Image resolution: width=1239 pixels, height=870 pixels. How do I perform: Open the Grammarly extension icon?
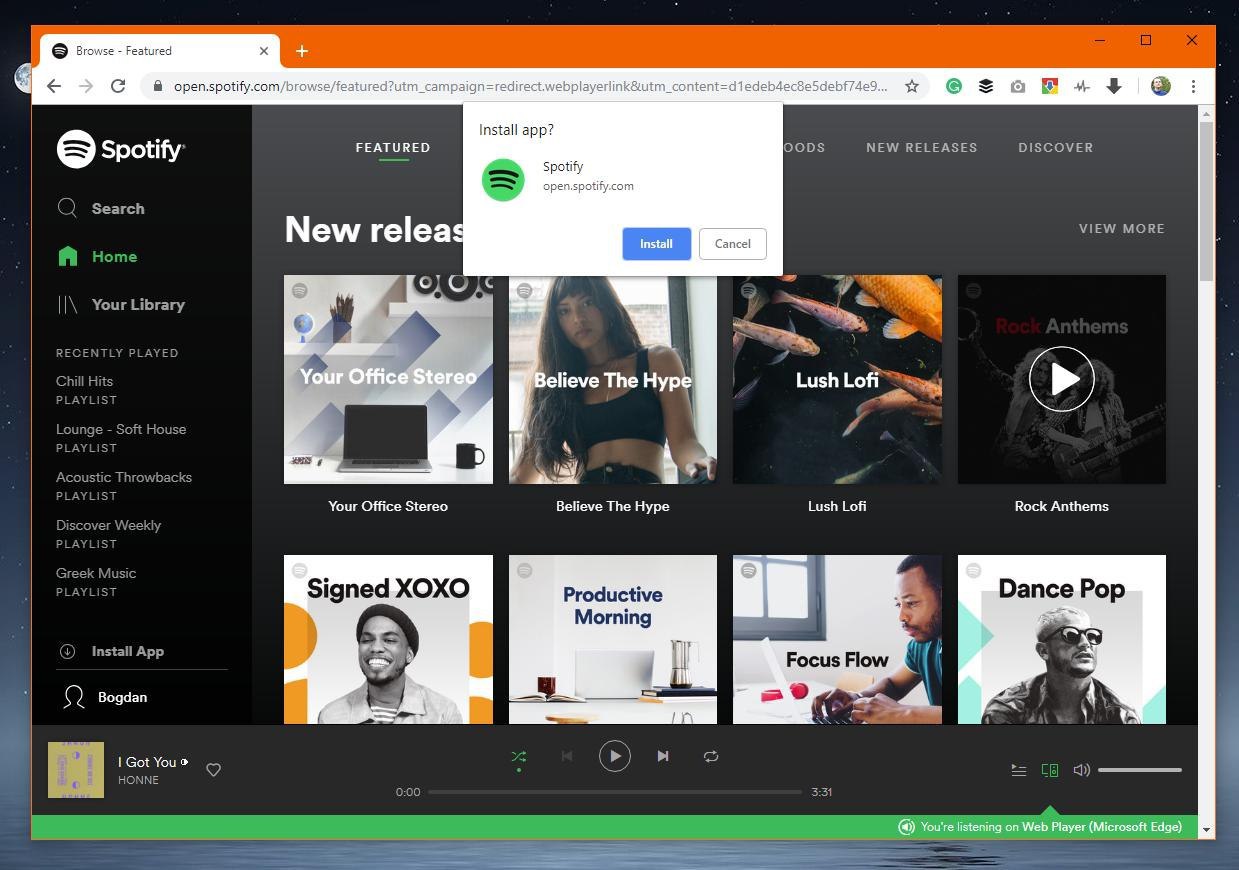(x=954, y=86)
